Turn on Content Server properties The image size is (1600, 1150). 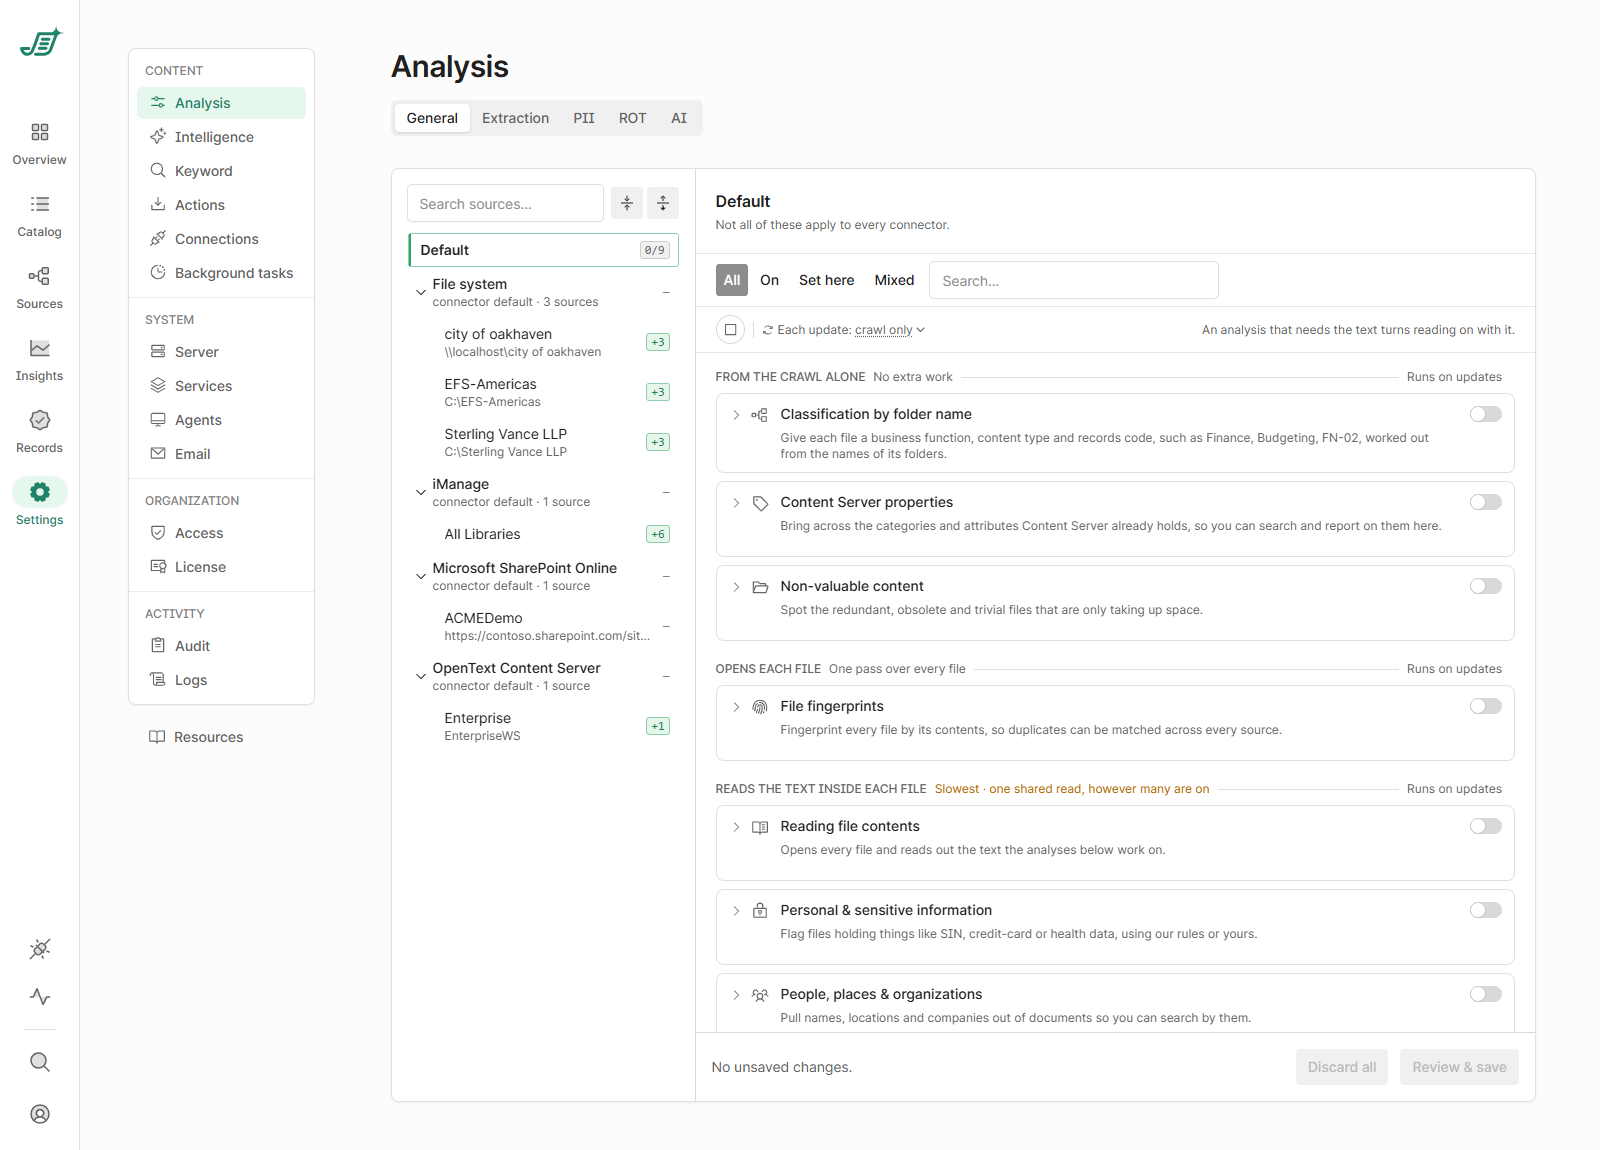(x=1486, y=502)
